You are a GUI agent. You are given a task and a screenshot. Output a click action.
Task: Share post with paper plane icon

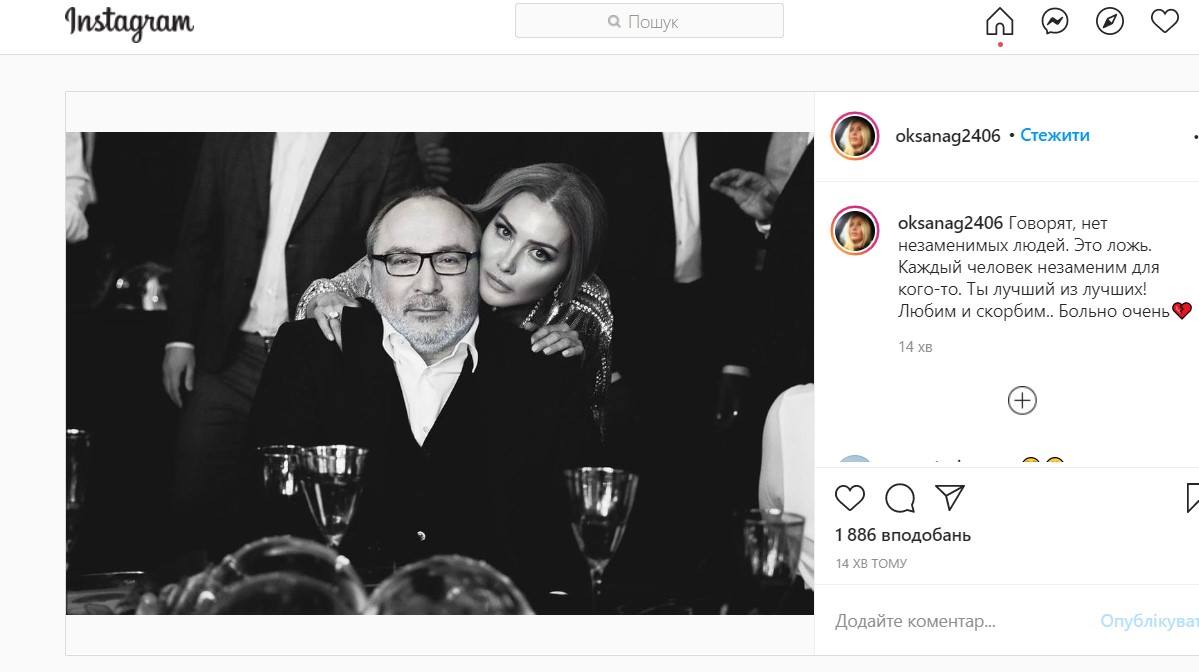pyautogui.click(x=950, y=497)
